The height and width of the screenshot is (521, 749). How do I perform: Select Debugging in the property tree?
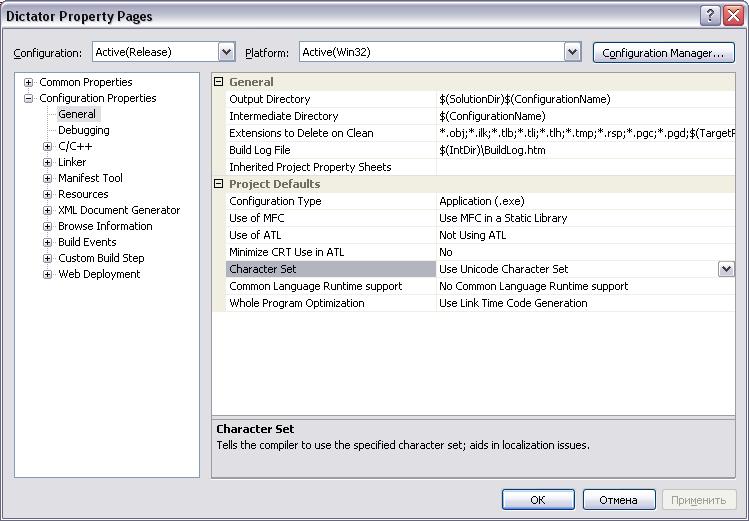click(83, 130)
